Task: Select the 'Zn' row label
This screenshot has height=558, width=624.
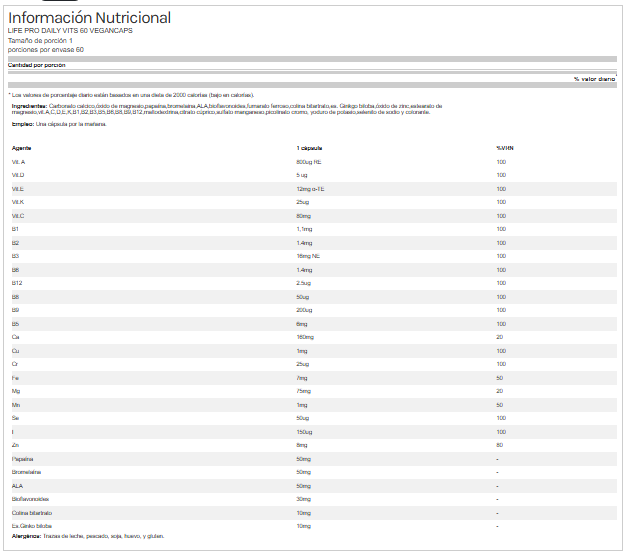Action: pos(15,445)
